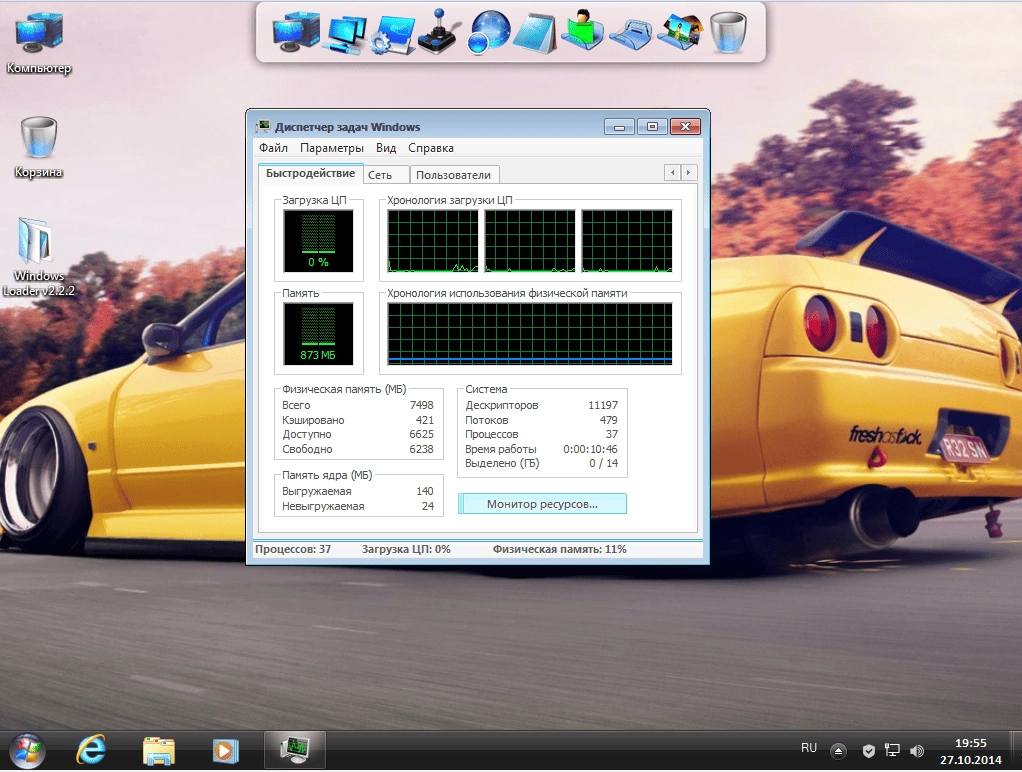Click the right tab scroll arrow
The height and width of the screenshot is (772, 1022).
coord(689,173)
